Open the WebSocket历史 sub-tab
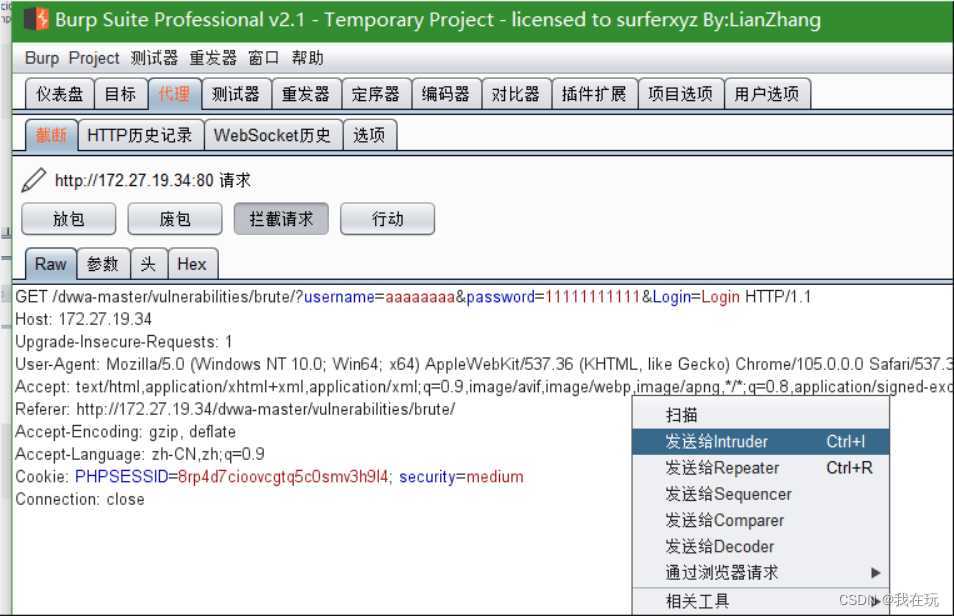 [x=273, y=135]
